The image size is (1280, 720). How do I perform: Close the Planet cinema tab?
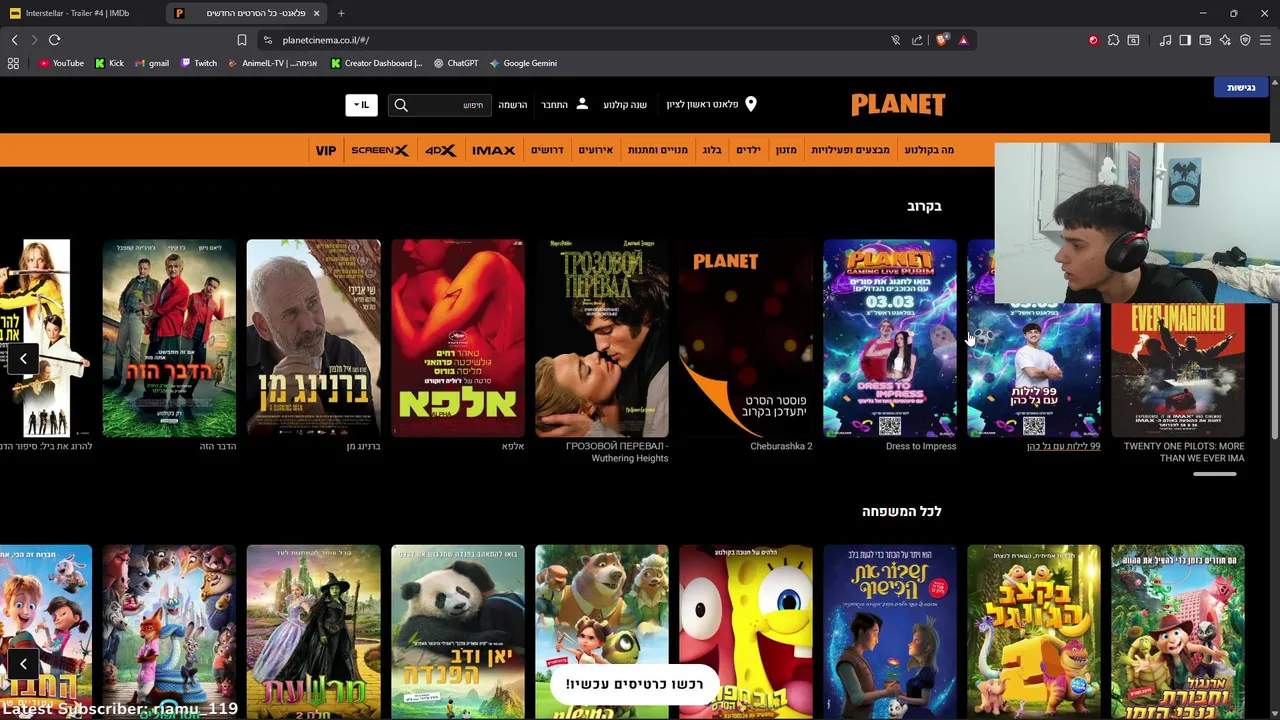click(317, 13)
